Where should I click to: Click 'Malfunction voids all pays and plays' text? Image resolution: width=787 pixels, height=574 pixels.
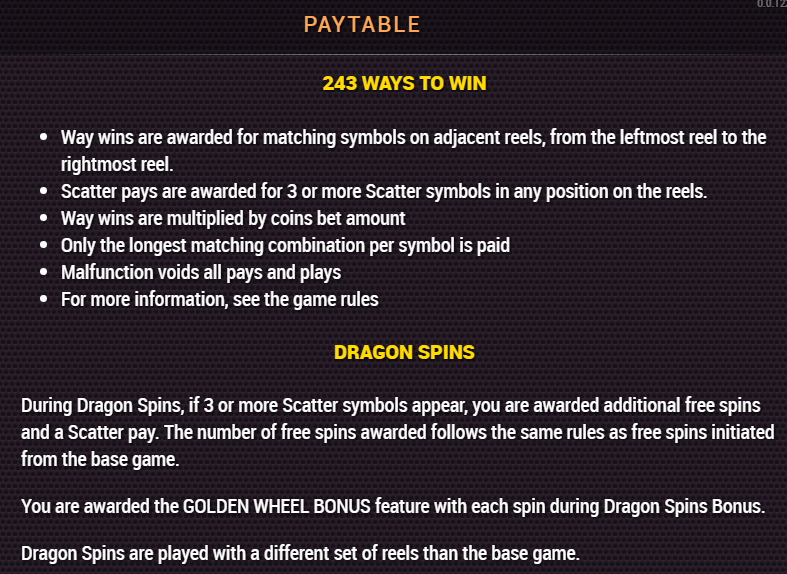(201, 273)
